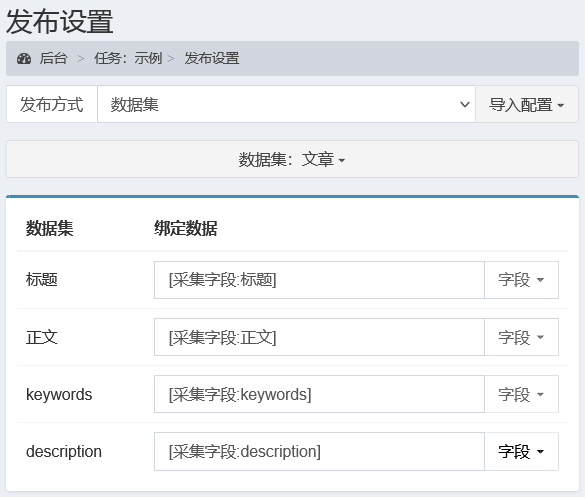Click the 正文 row label
This screenshot has height=497, width=585.
click(x=41, y=337)
